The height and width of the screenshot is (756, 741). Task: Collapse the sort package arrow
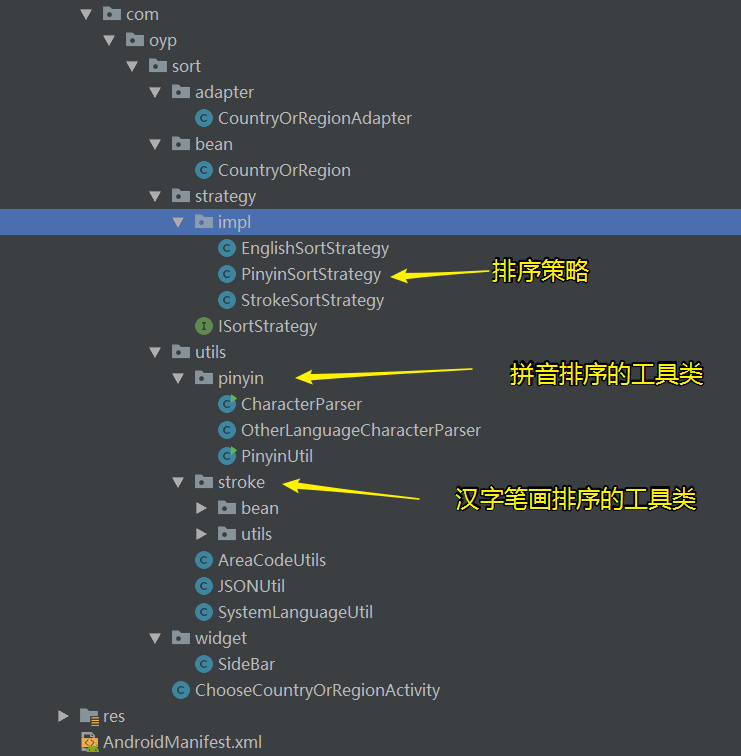point(132,66)
